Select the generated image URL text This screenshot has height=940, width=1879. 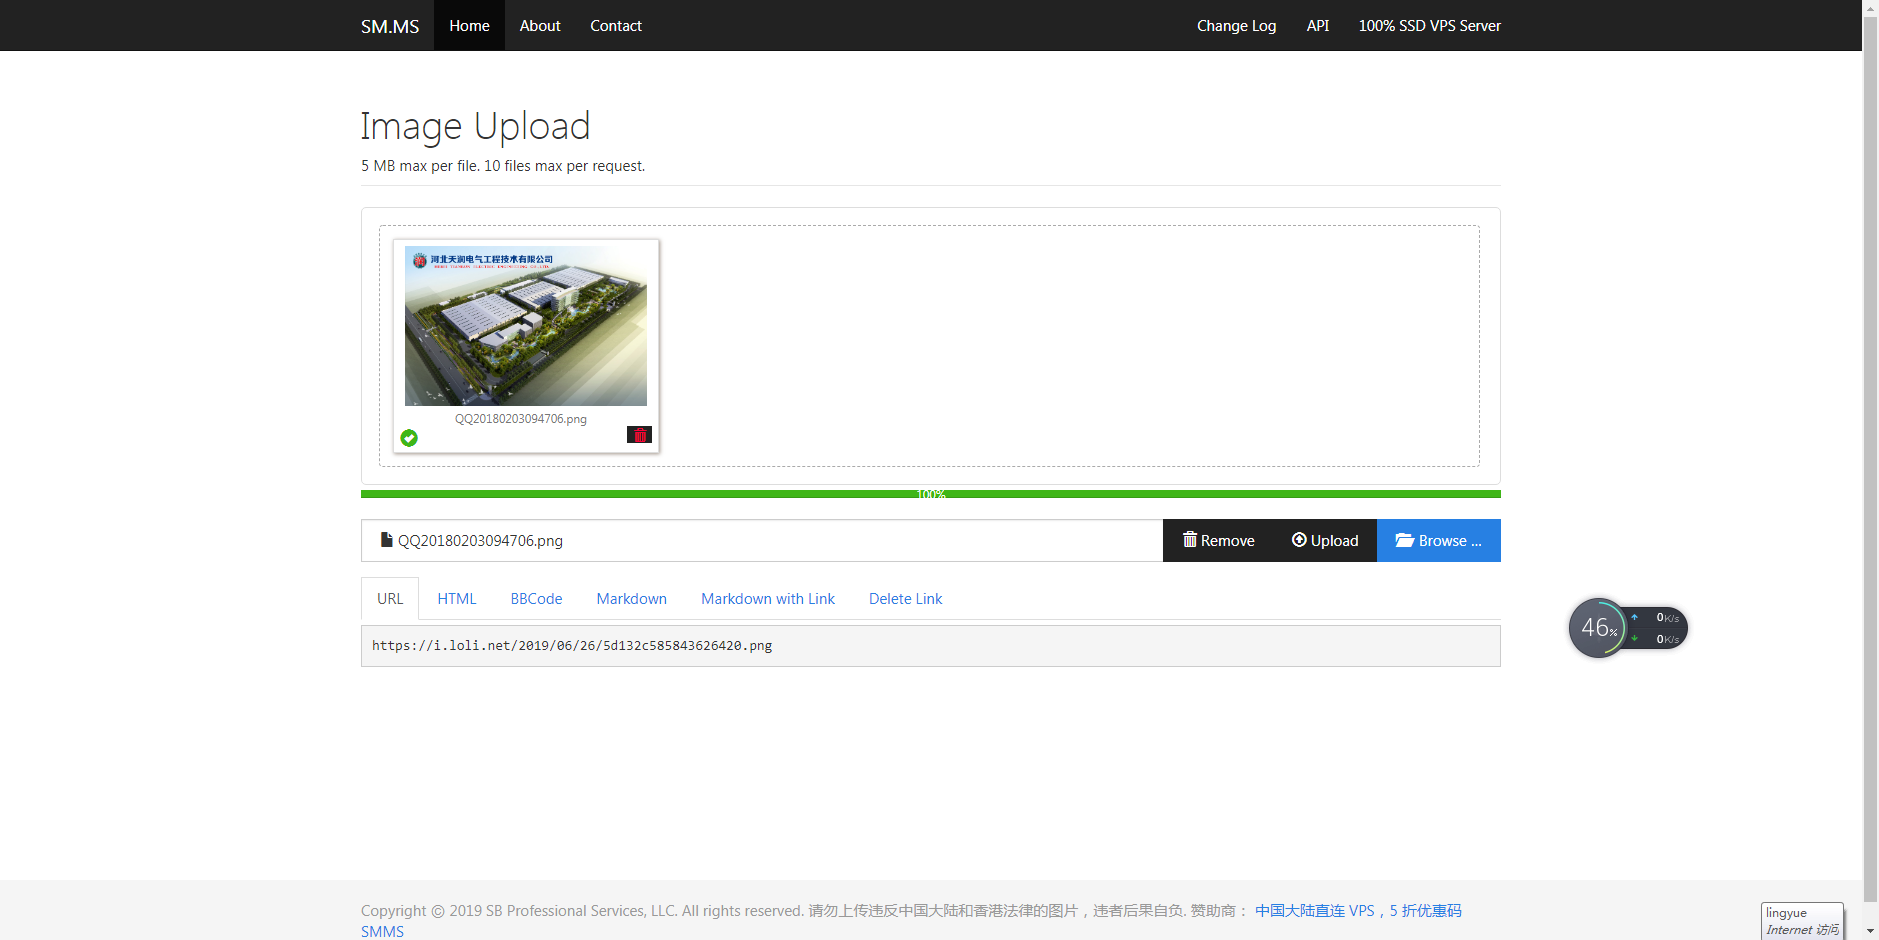tap(572, 646)
